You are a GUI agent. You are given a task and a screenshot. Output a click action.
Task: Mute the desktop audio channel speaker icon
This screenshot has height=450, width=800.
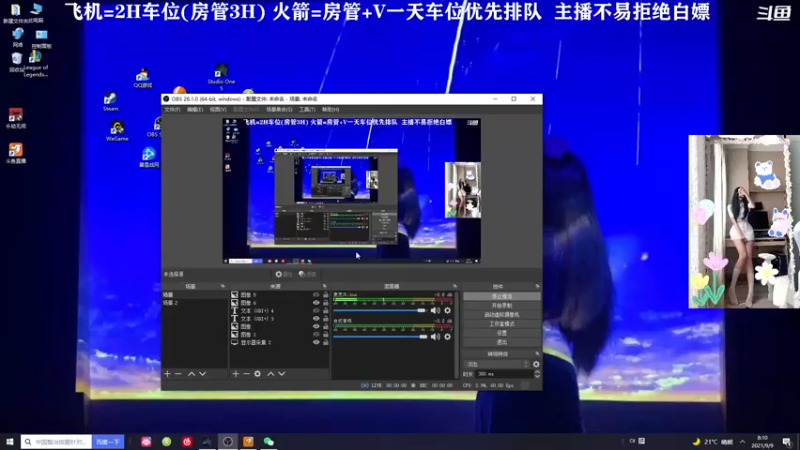pyautogui.click(x=435, y=337)
